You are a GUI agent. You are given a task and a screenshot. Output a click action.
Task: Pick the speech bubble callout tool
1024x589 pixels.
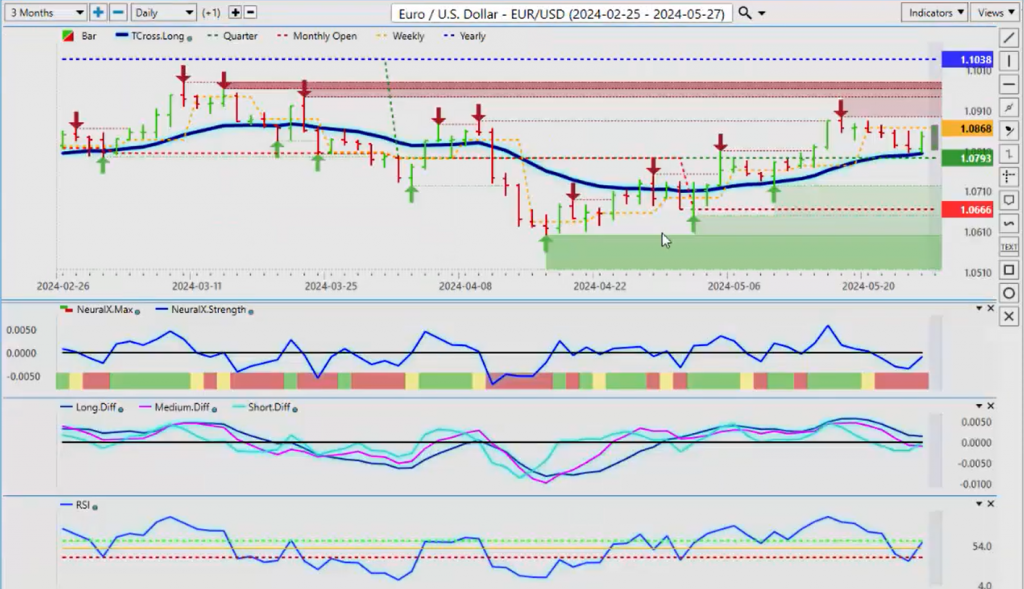click(x=1009, y=200)
